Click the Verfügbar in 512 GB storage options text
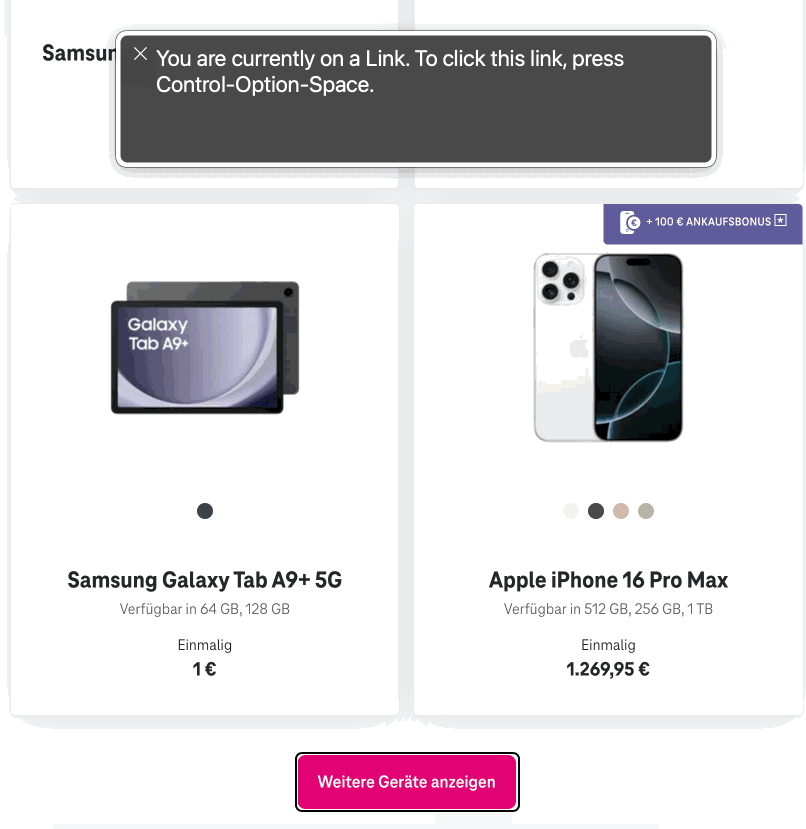 coord(608,608)
